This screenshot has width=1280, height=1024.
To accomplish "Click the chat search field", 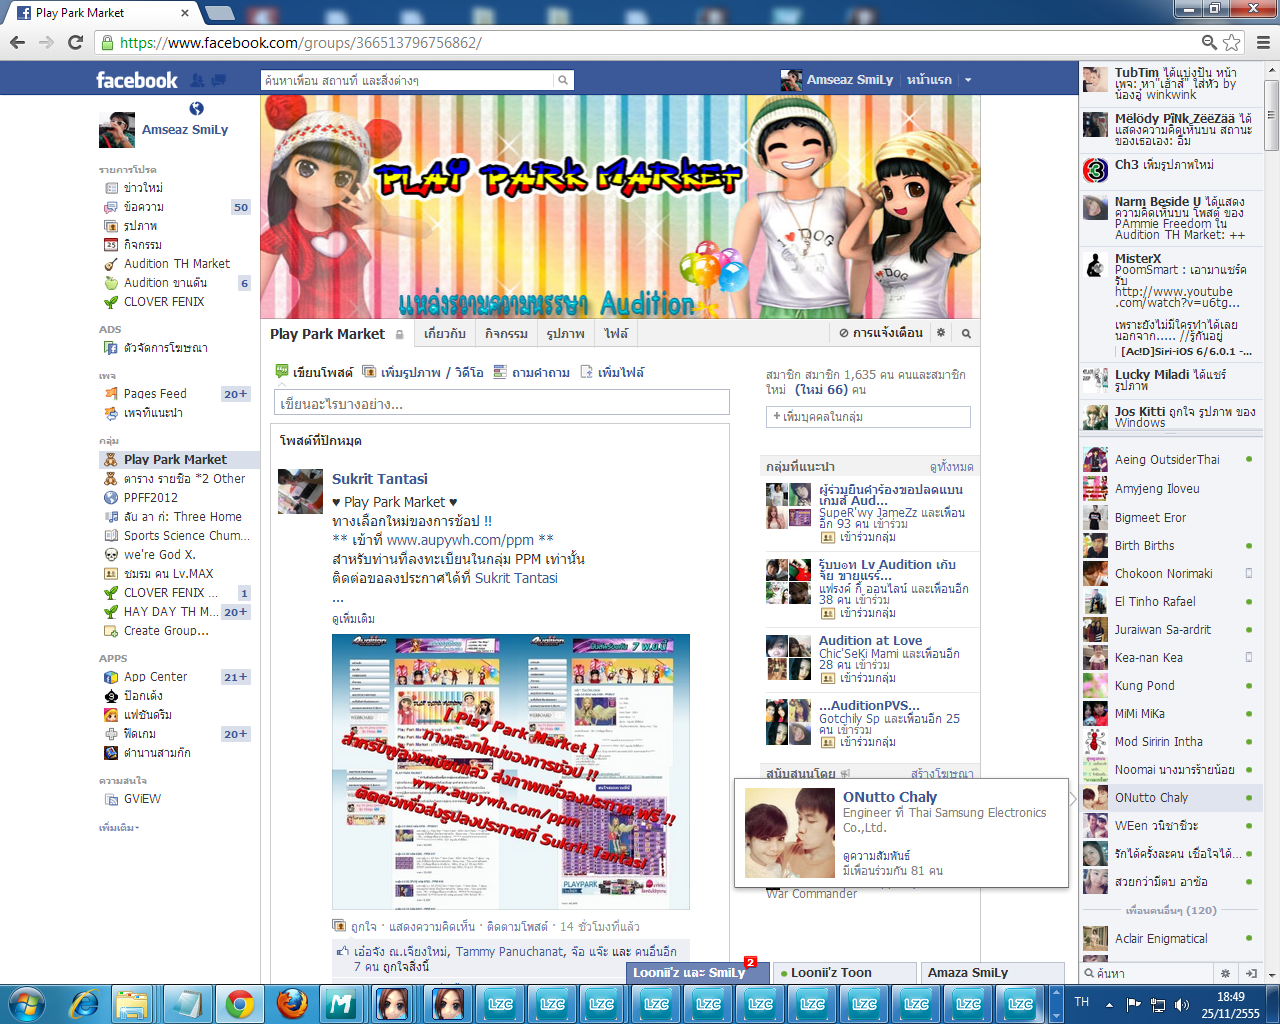I will (x=1147, y=973).
